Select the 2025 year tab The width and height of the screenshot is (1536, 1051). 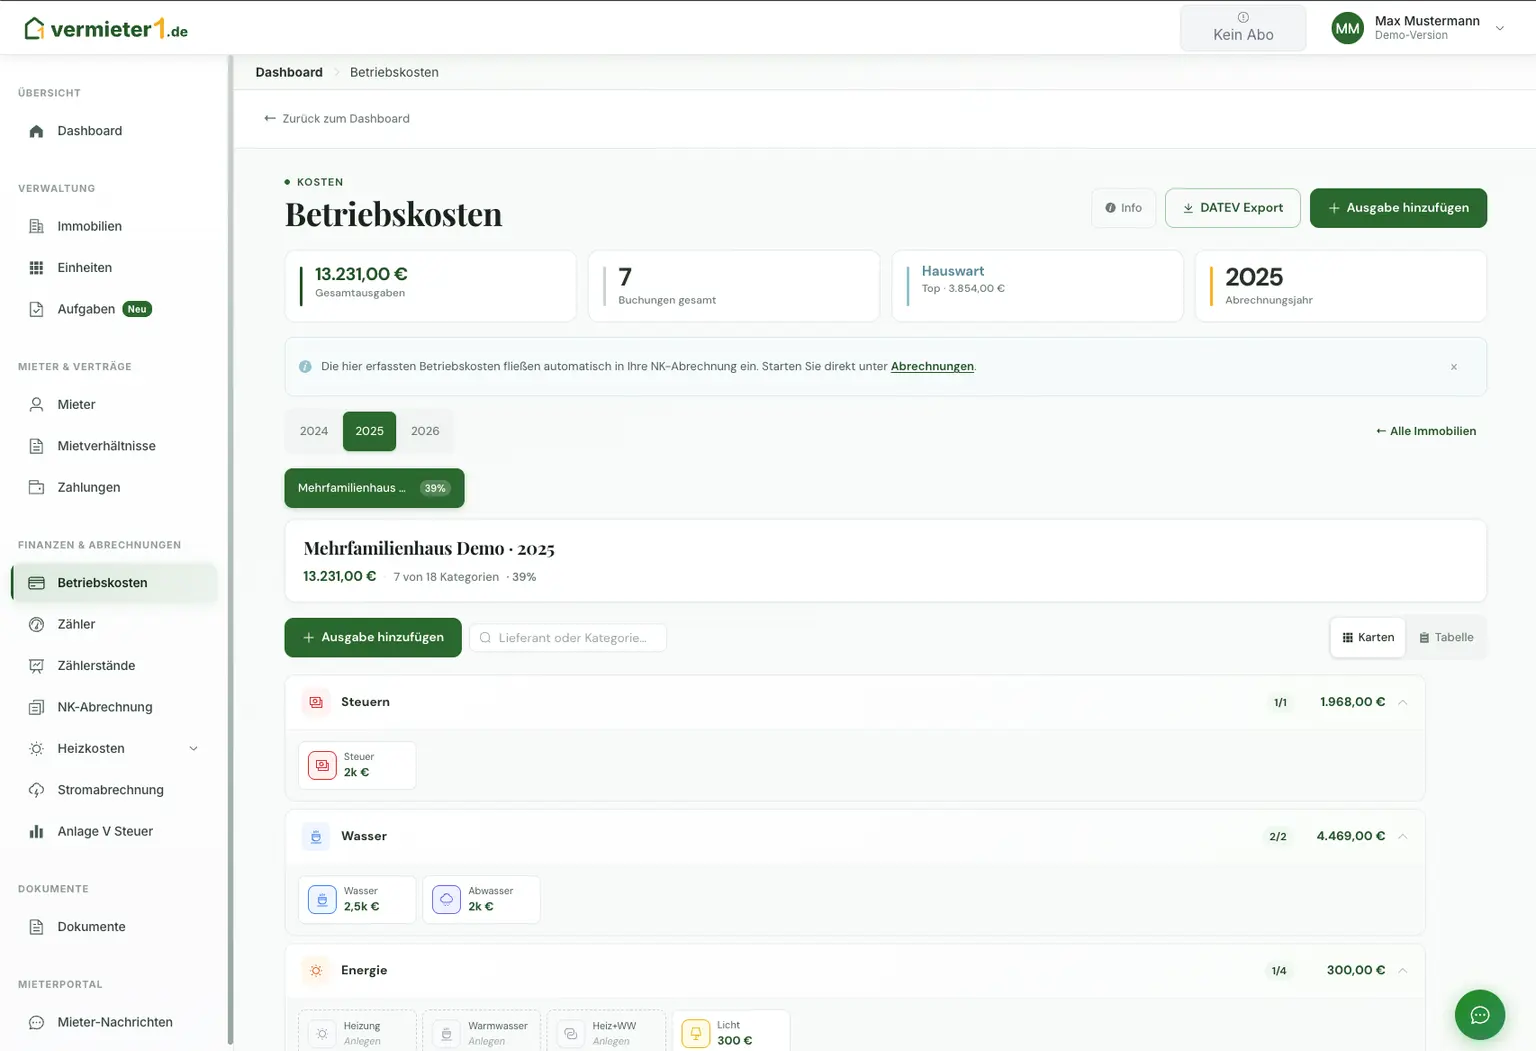tap(369, 431)
